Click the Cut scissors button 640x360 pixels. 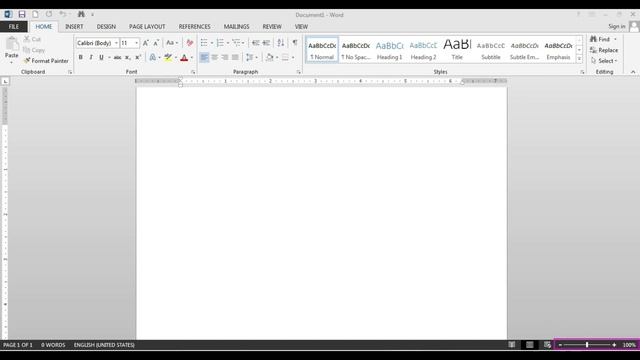[x=32, y=39]
